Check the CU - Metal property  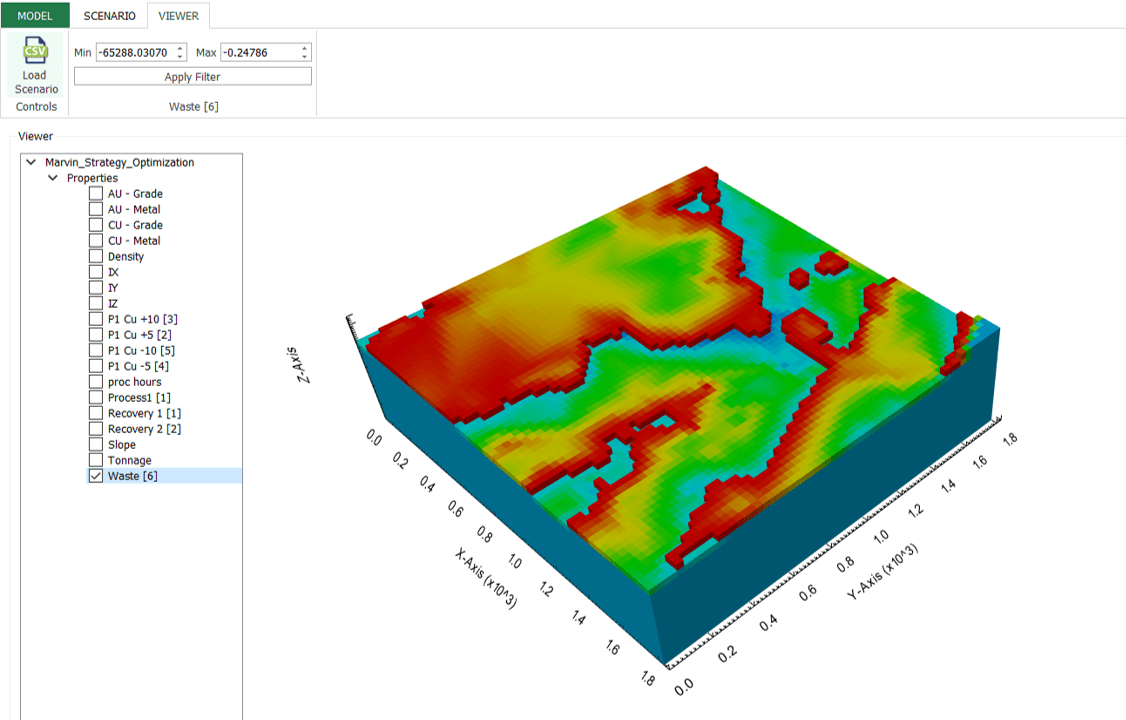click(x=96, y=241)
